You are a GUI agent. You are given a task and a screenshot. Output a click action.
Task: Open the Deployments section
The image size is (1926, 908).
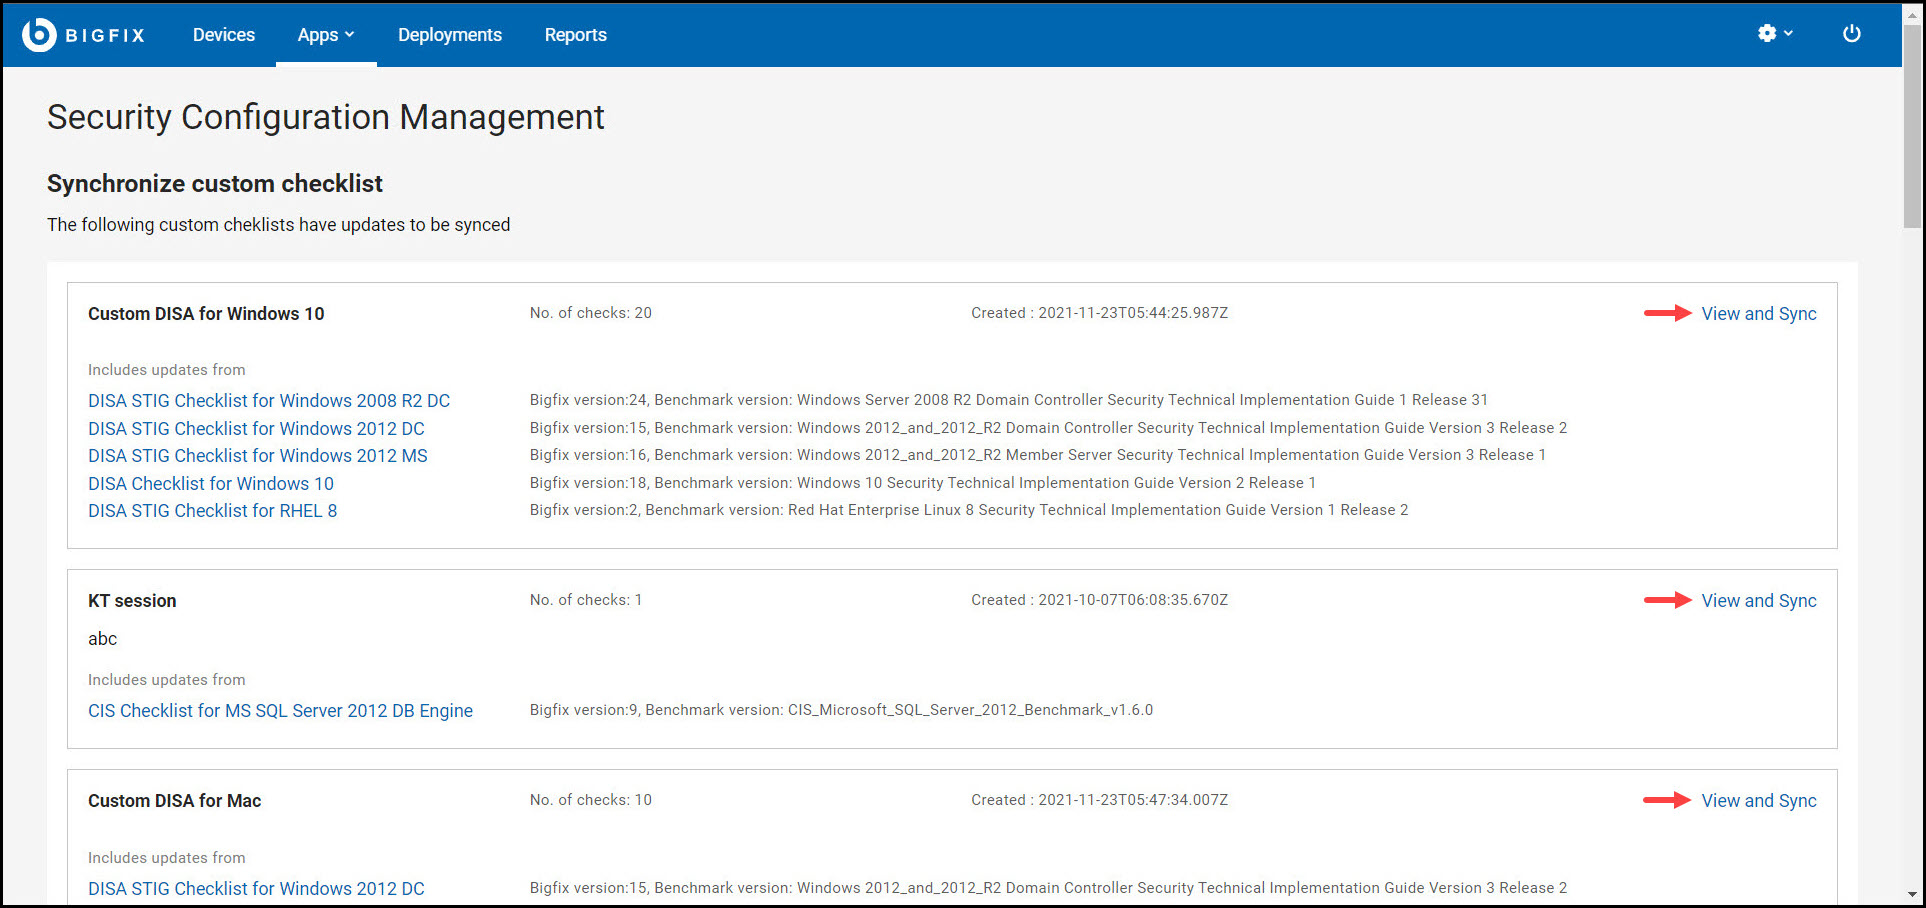[449, 34]
